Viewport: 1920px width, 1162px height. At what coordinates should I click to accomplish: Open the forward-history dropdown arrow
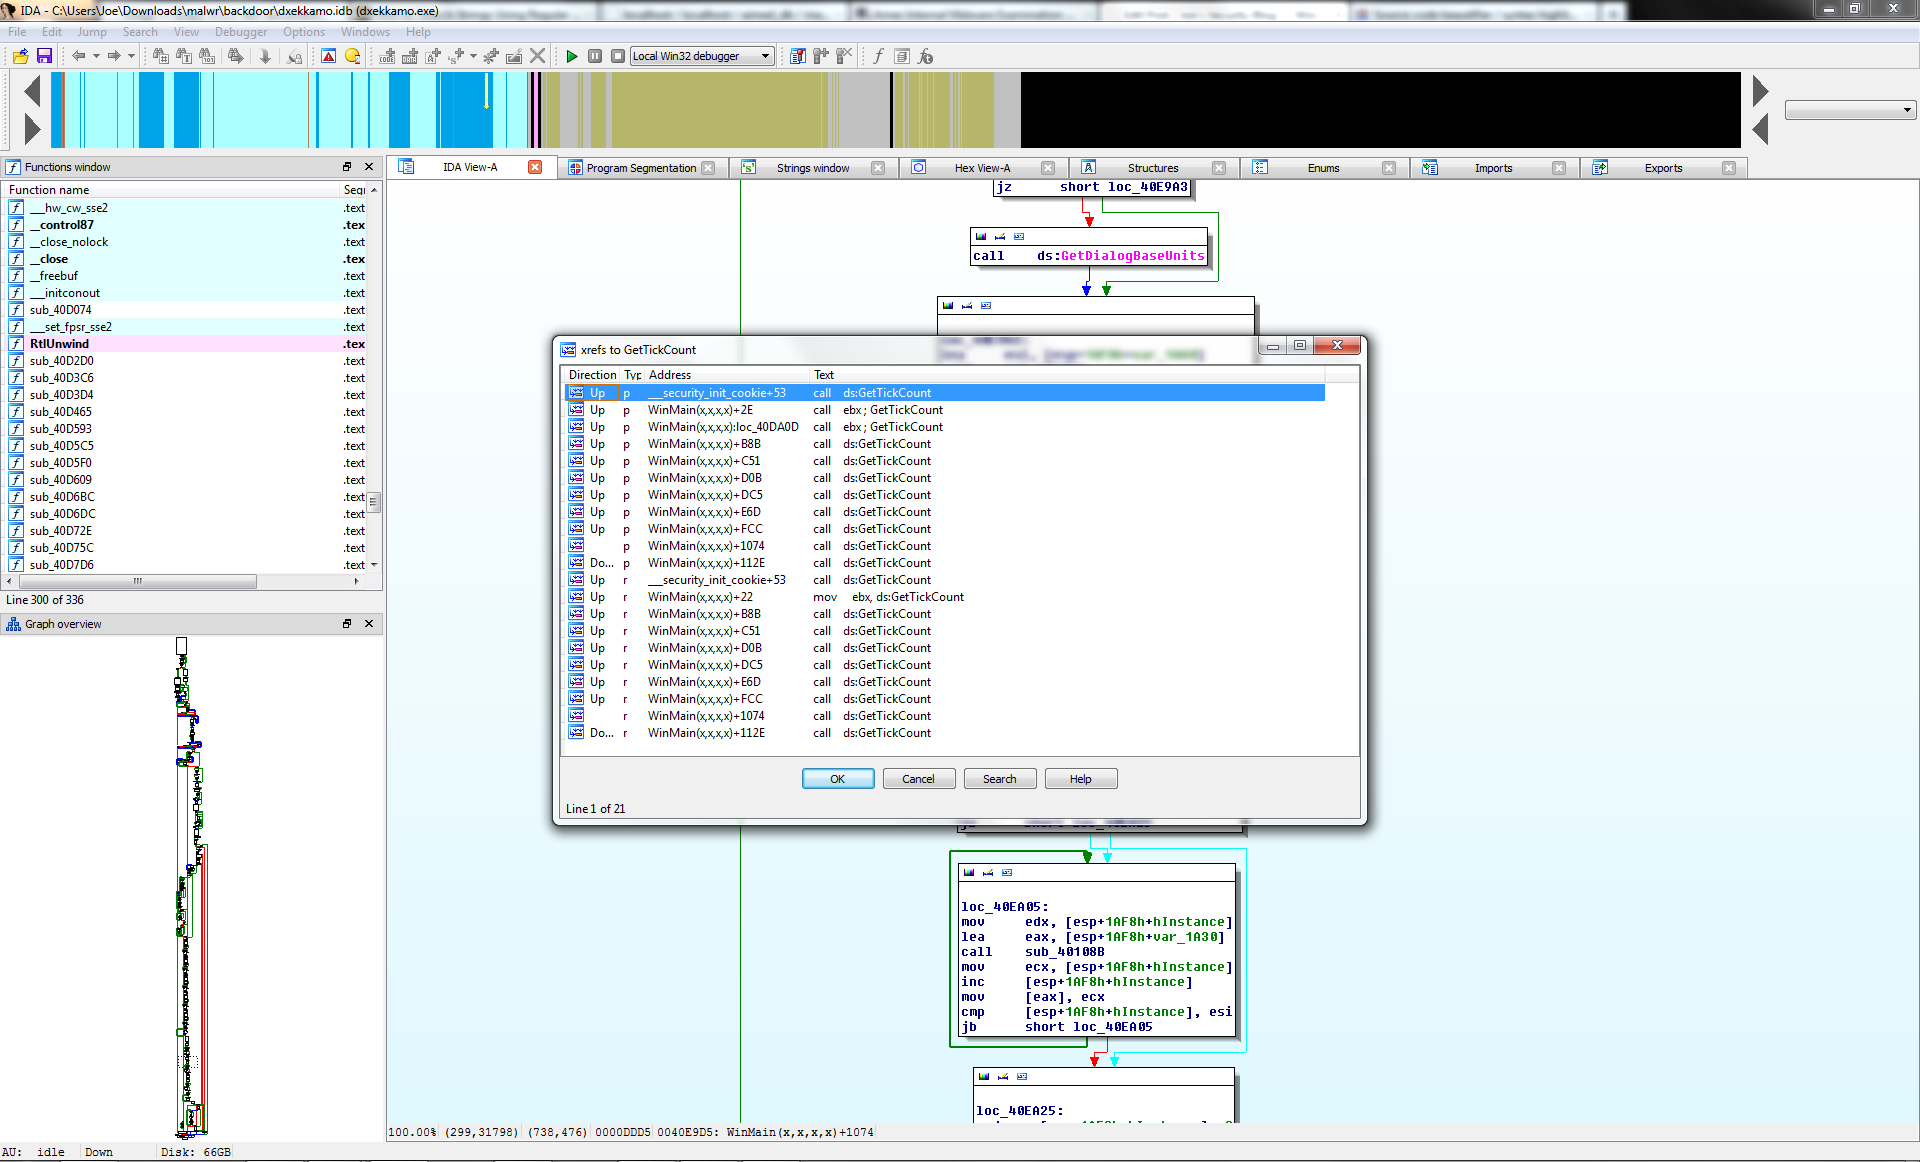click(131, 56)
